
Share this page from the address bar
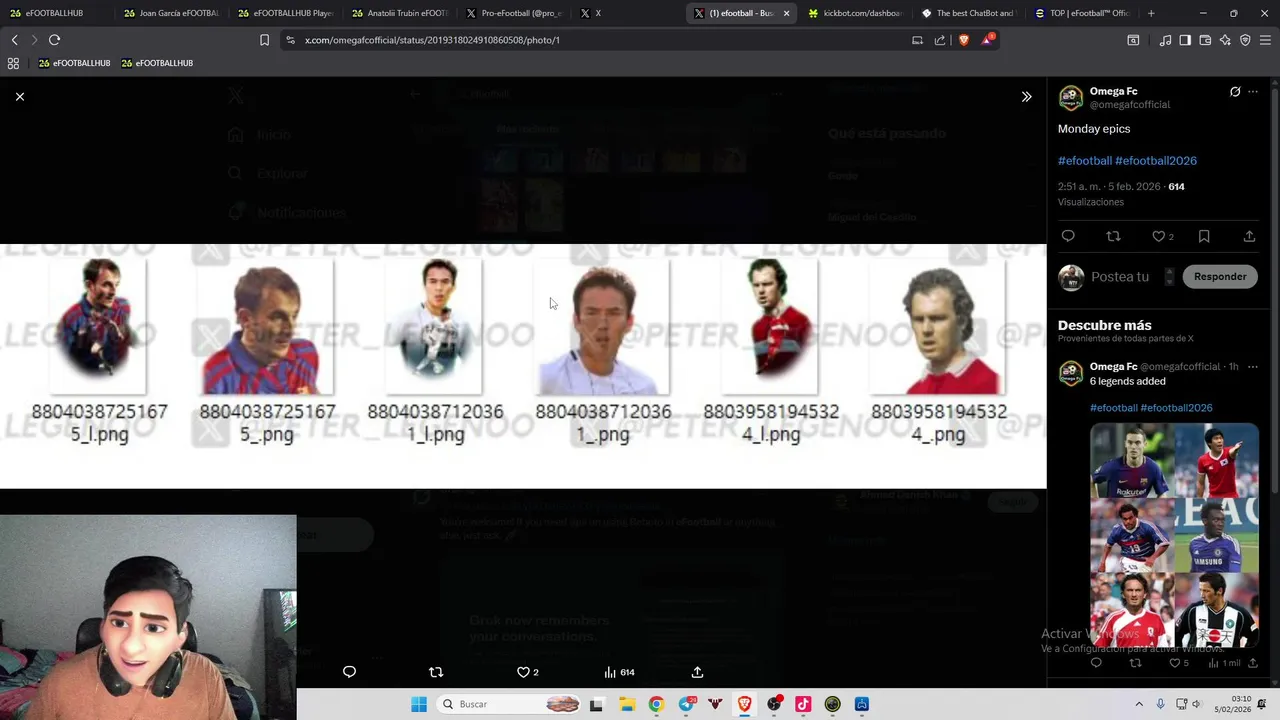pyautogui.click(x=940, y=40)
